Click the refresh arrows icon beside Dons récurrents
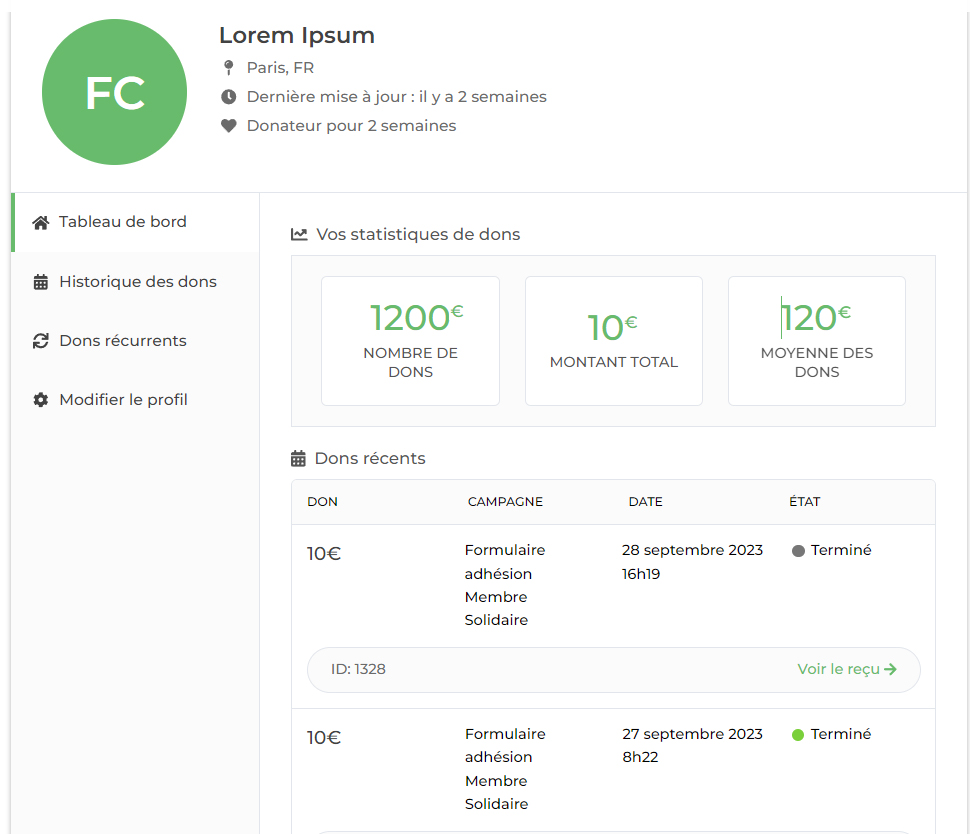The height and width of the screenshot is (834, 970). 41,341
